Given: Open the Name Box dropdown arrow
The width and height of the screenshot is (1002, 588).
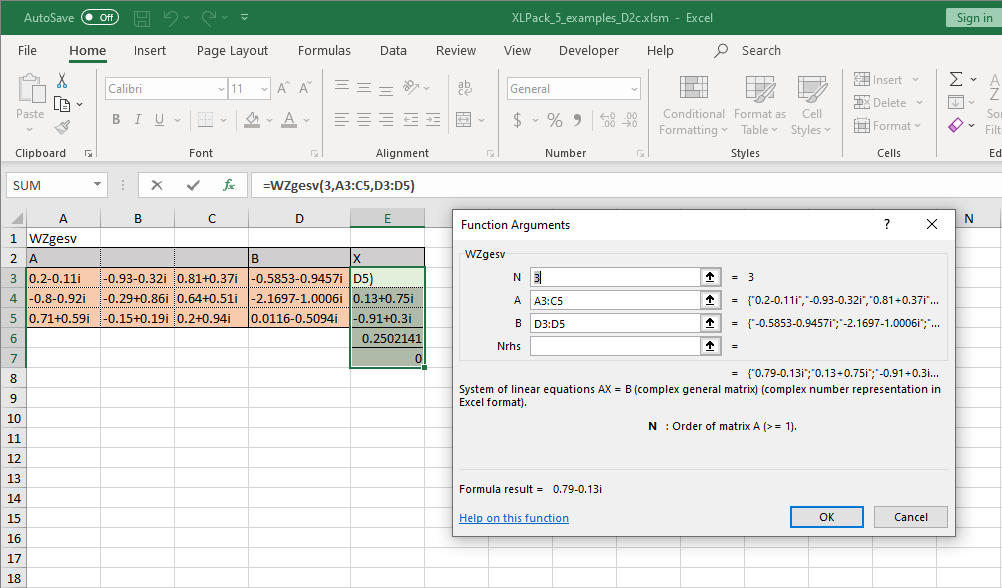Looking at the screenshot, I should point(97,185).
